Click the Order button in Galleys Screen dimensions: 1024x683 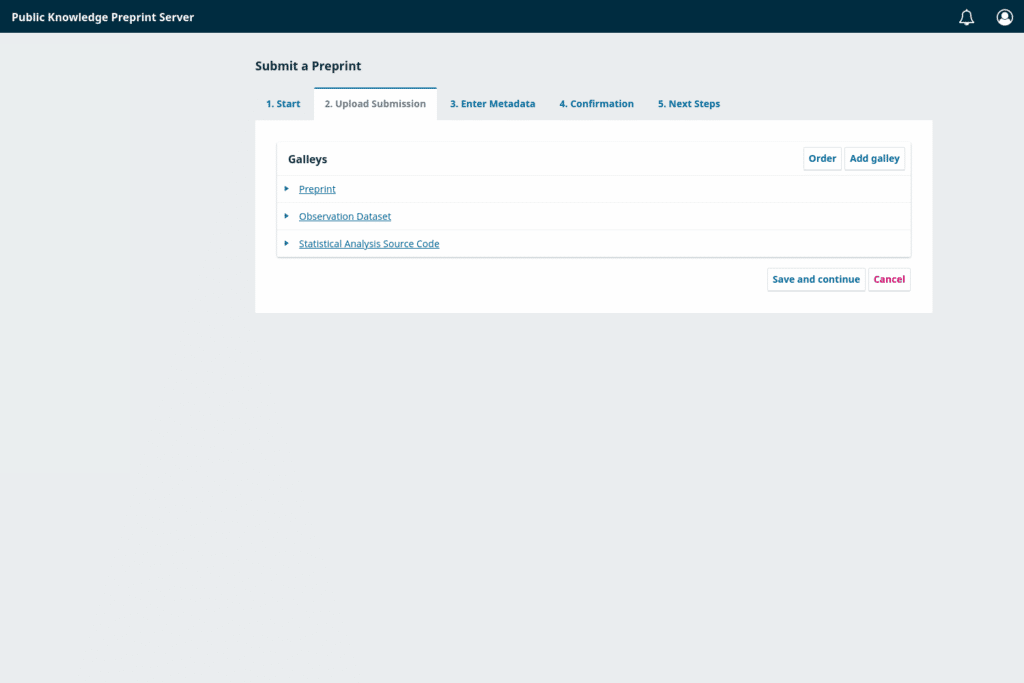[x=822, y=159]
